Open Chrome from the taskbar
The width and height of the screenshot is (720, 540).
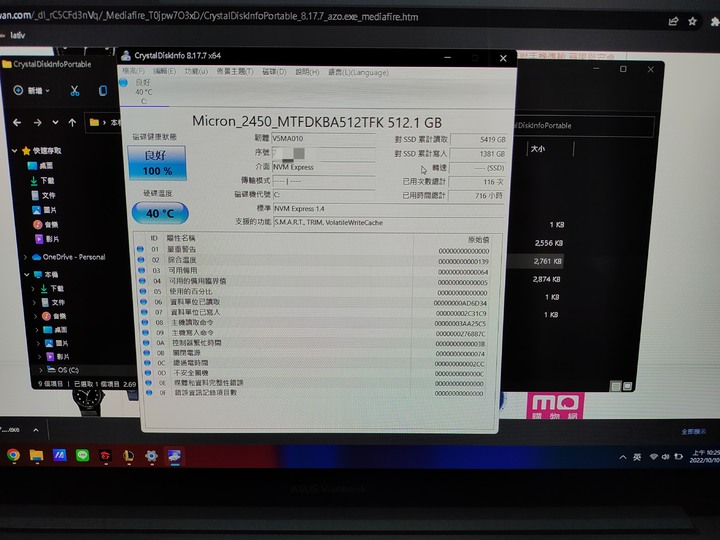click(13, 455)
